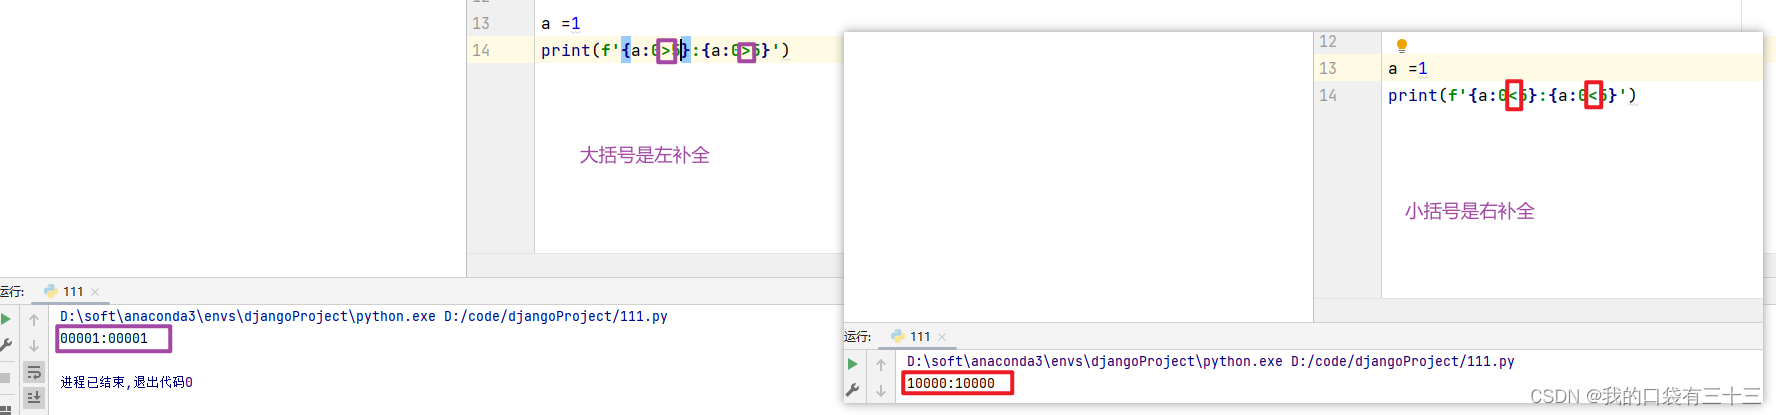Click the yellow lightbulb intention icon

point(1402,46)
